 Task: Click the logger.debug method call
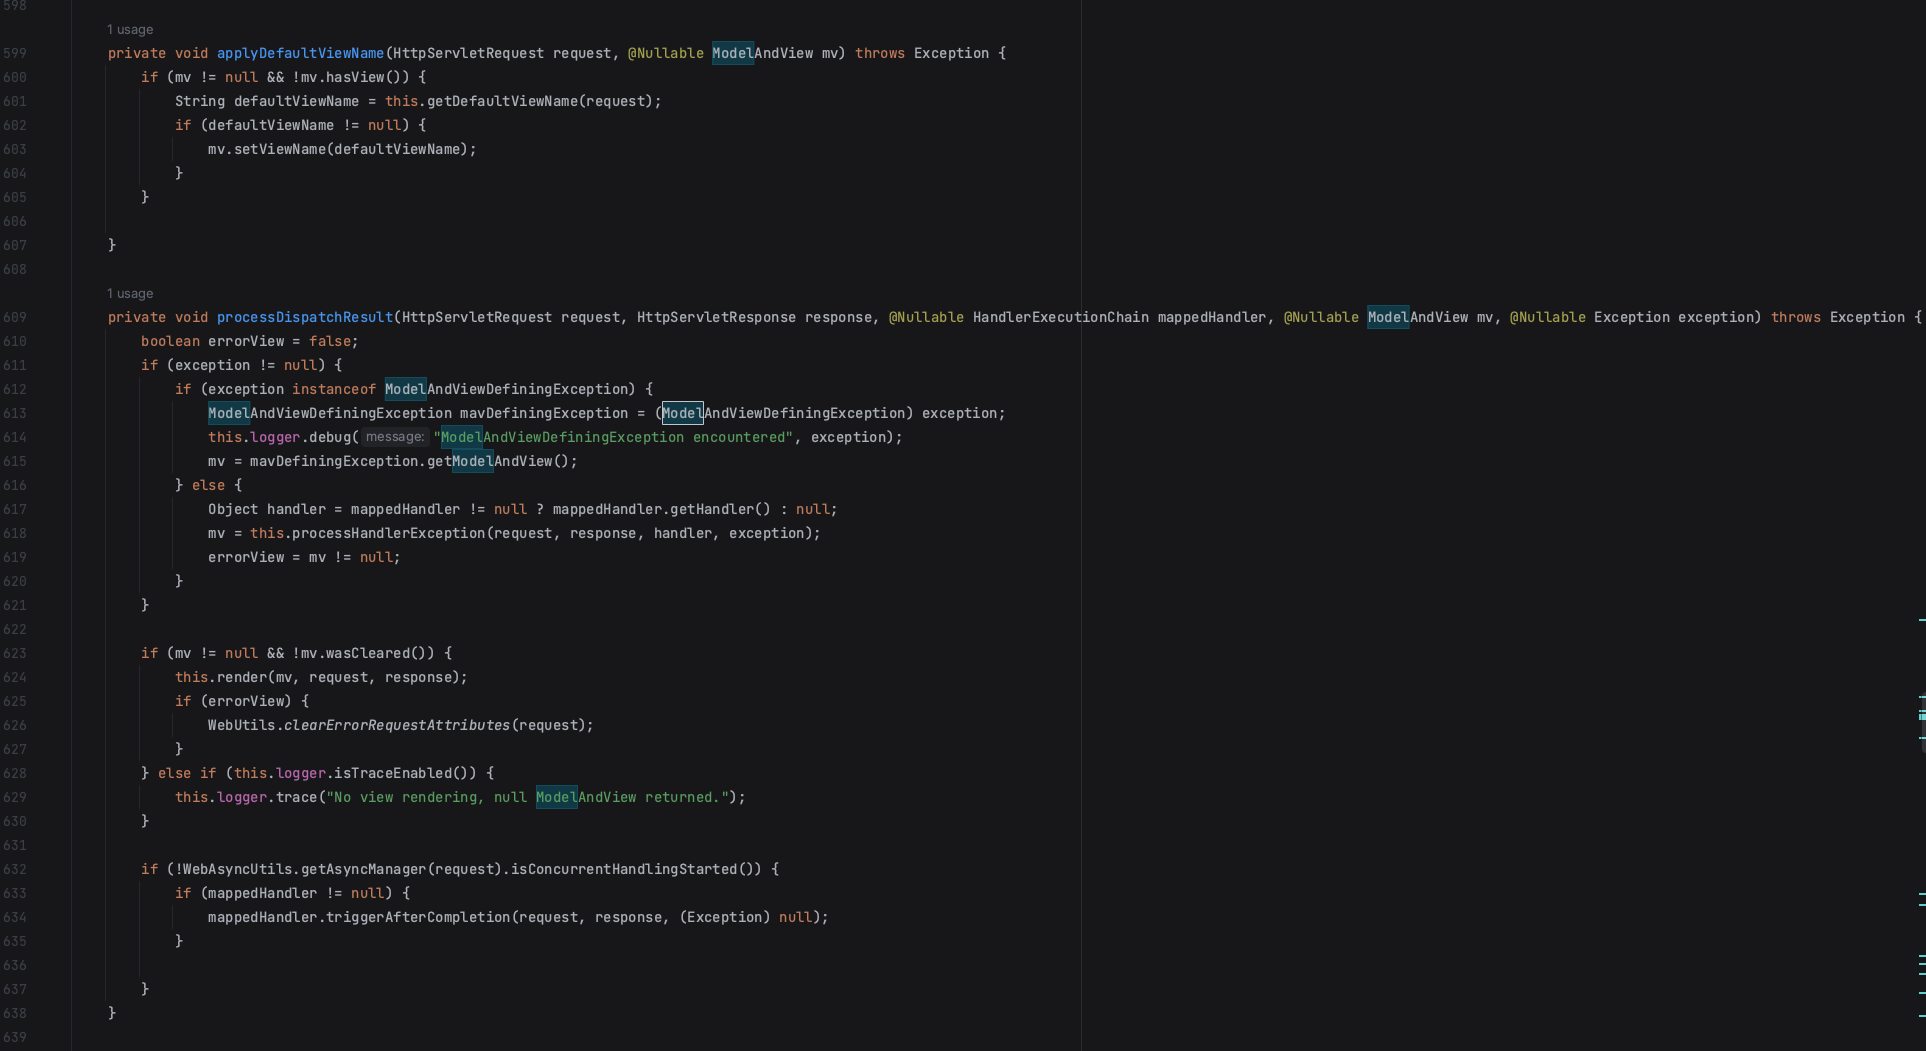(x=330, y=437)
